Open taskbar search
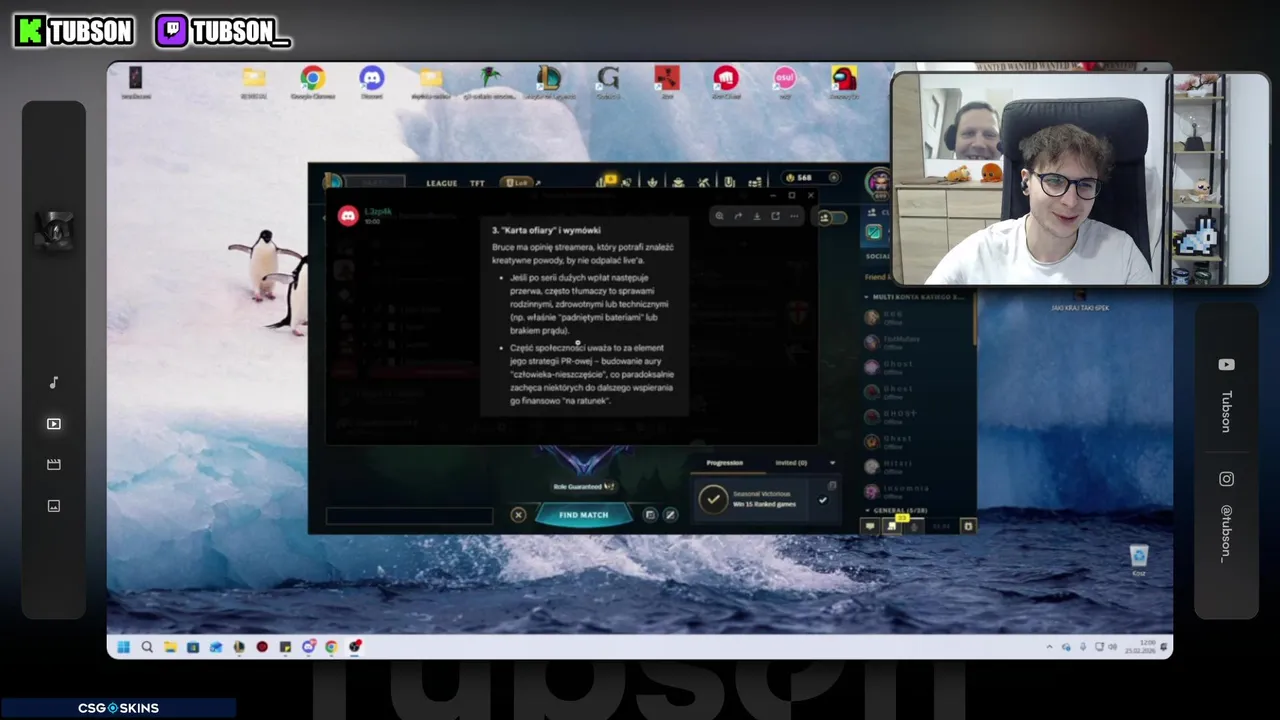This screenshot has width=1280, height=720. click(x=147, y=647)
